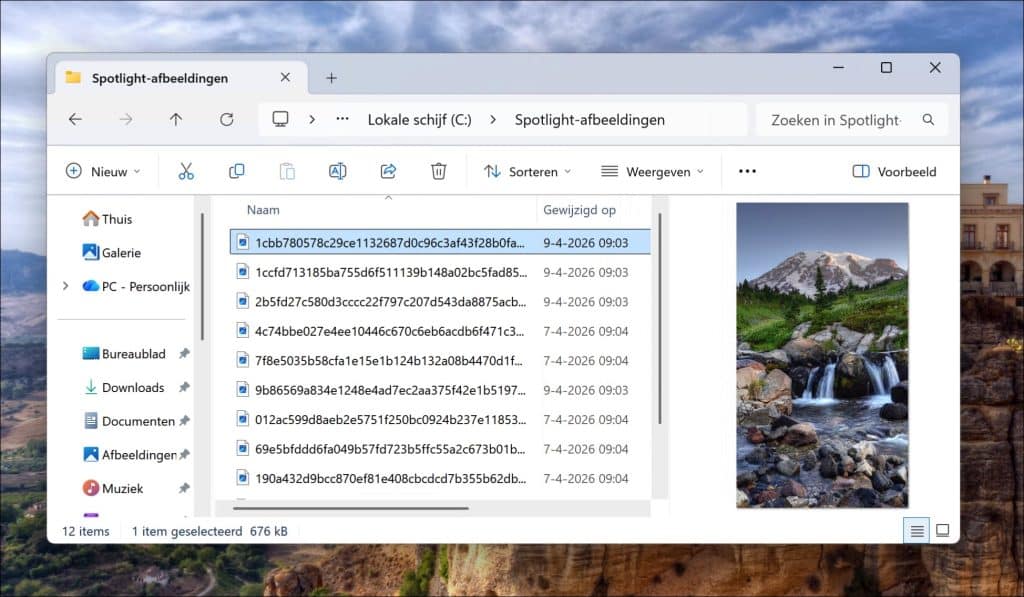Cut the selected file using scissors icon

pyautogui.click(x=186, y=171)
